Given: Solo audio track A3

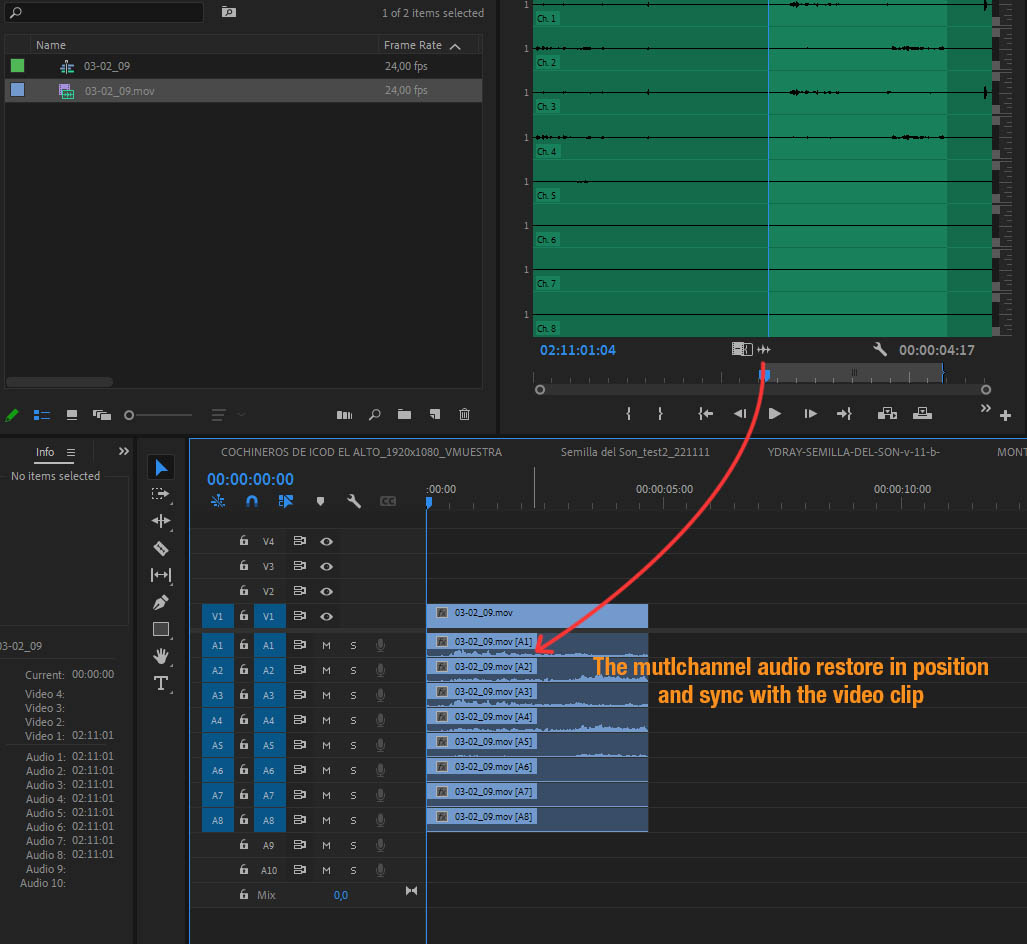Looking at the screenshot, I should [x=351, y=694].
